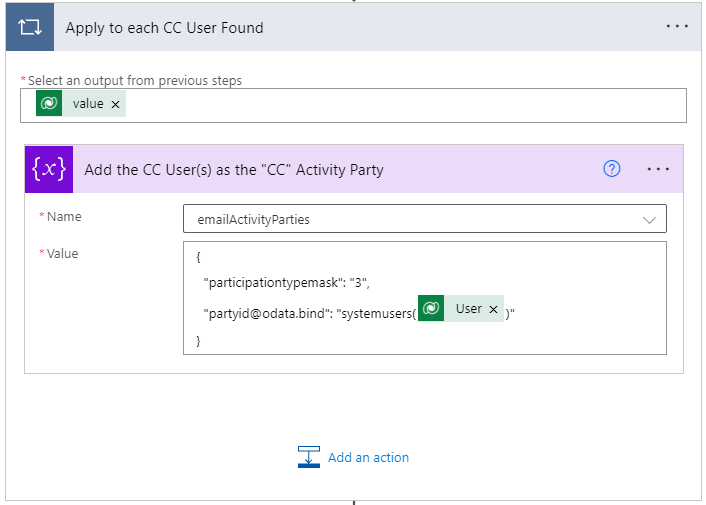
Task: Open help for the append variable action
Action: 612,169
